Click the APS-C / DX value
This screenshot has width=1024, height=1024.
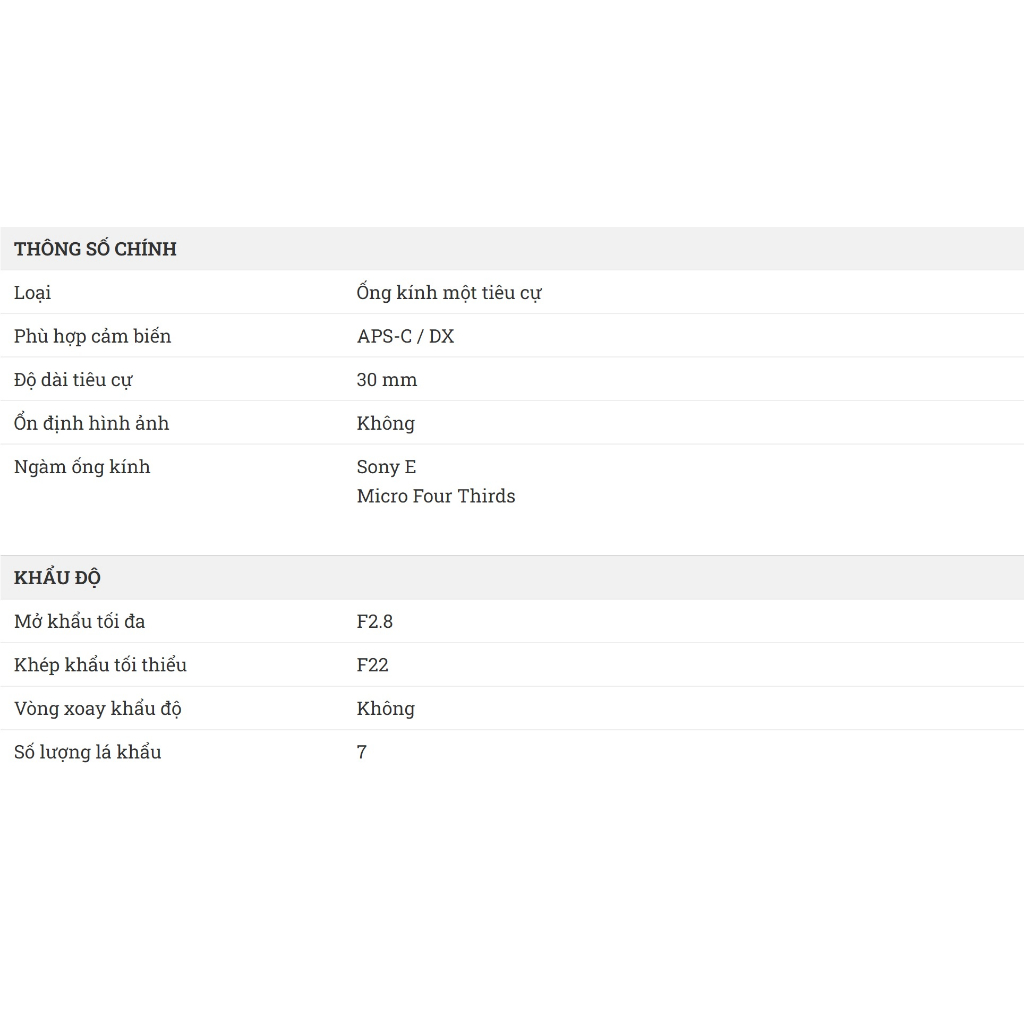pos(405,336)
